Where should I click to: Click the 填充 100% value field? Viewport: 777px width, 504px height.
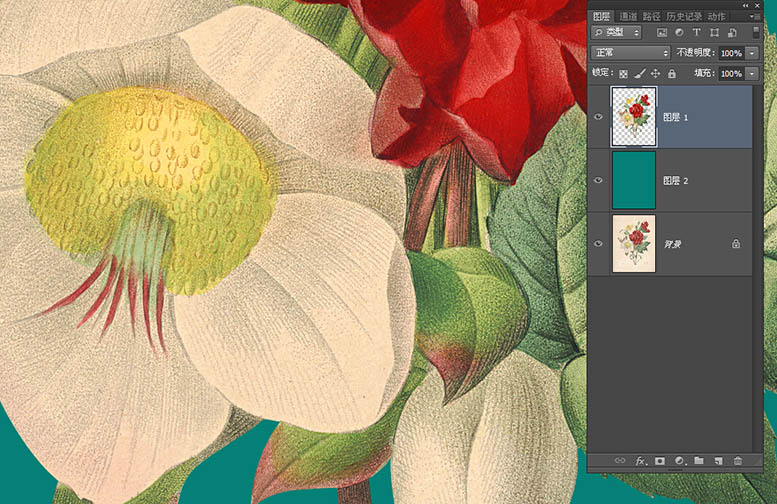click(x=732, y=73)
